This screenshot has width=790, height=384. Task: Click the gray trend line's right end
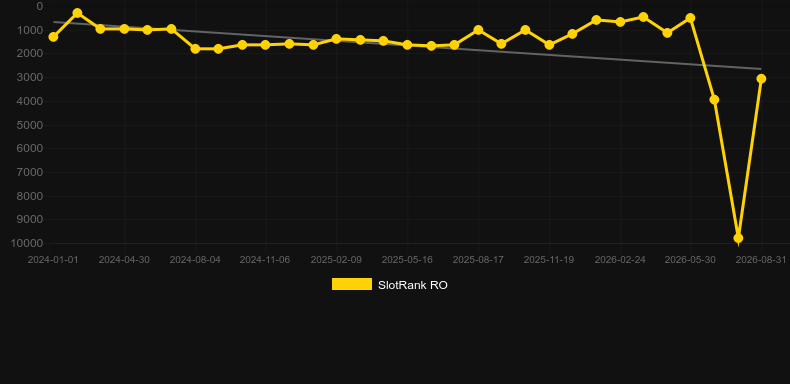[760, 69]
